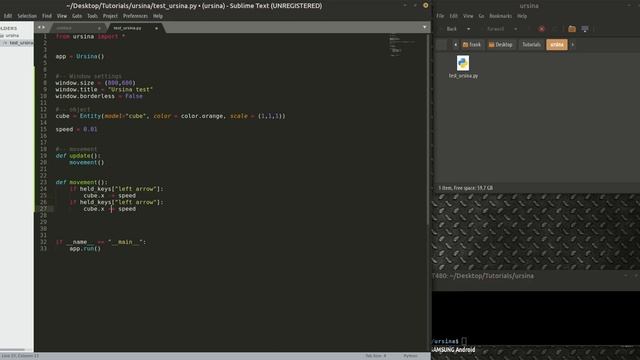Open file manager Bookmarks menu
Image resolution: width=640 pixels, height=360 pixels.
click(x=500, y=16)
